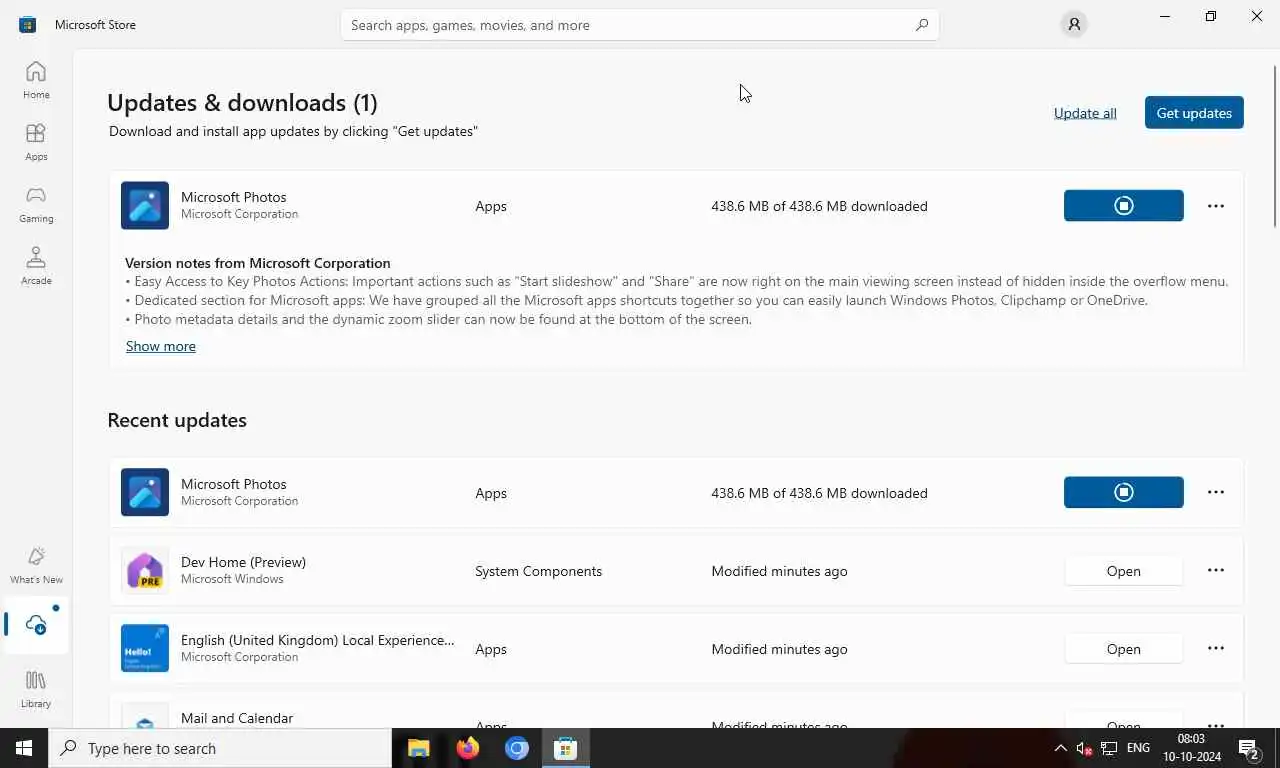
Task: Click Recent updates heading
Action: tap(177, 420)
